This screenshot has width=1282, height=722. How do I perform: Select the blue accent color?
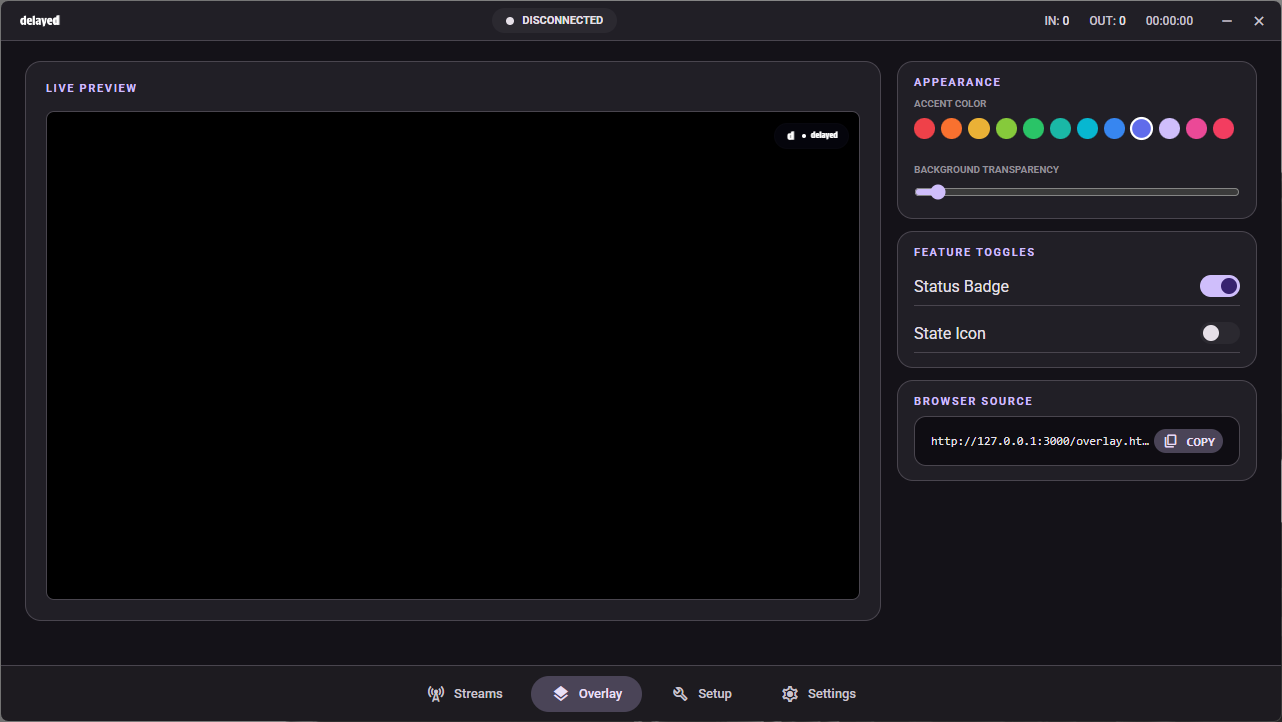pos(1114,128)
